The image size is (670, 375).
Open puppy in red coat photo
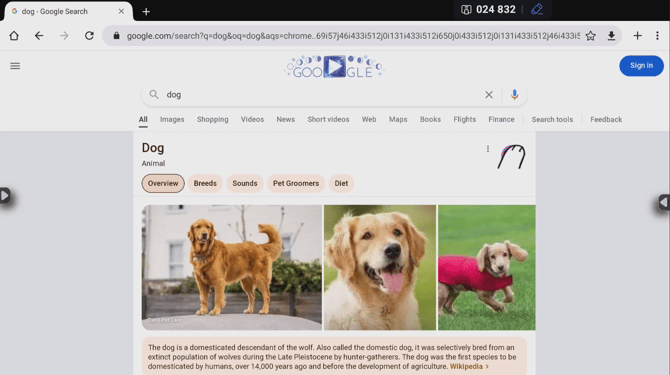point(487,267)
